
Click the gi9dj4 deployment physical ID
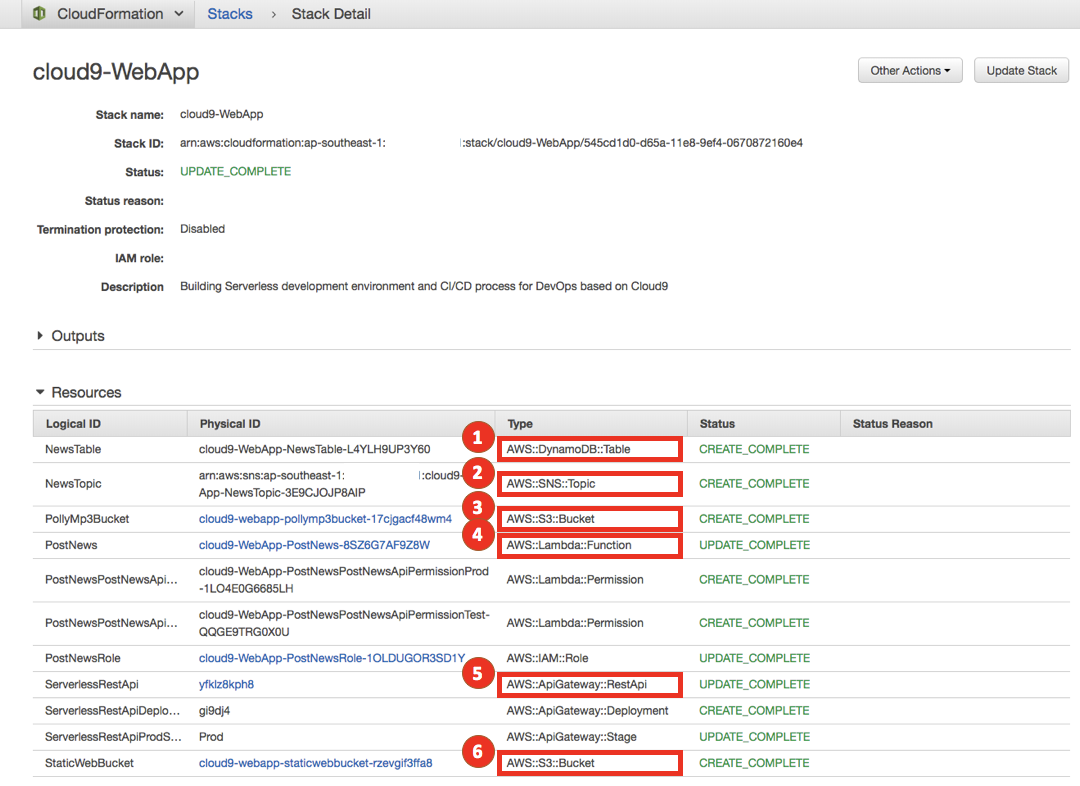pyautogui.click(x=214, y=710)
